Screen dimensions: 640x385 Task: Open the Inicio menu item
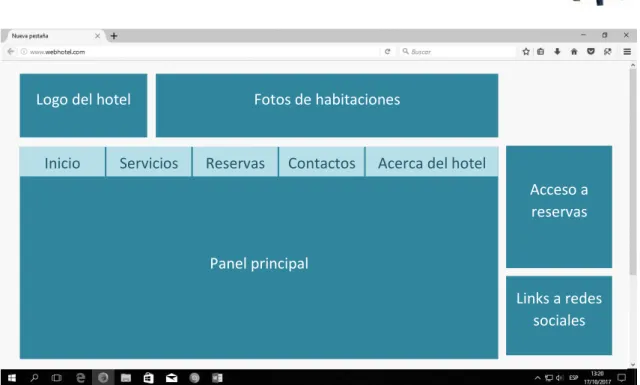coord(62,163)
